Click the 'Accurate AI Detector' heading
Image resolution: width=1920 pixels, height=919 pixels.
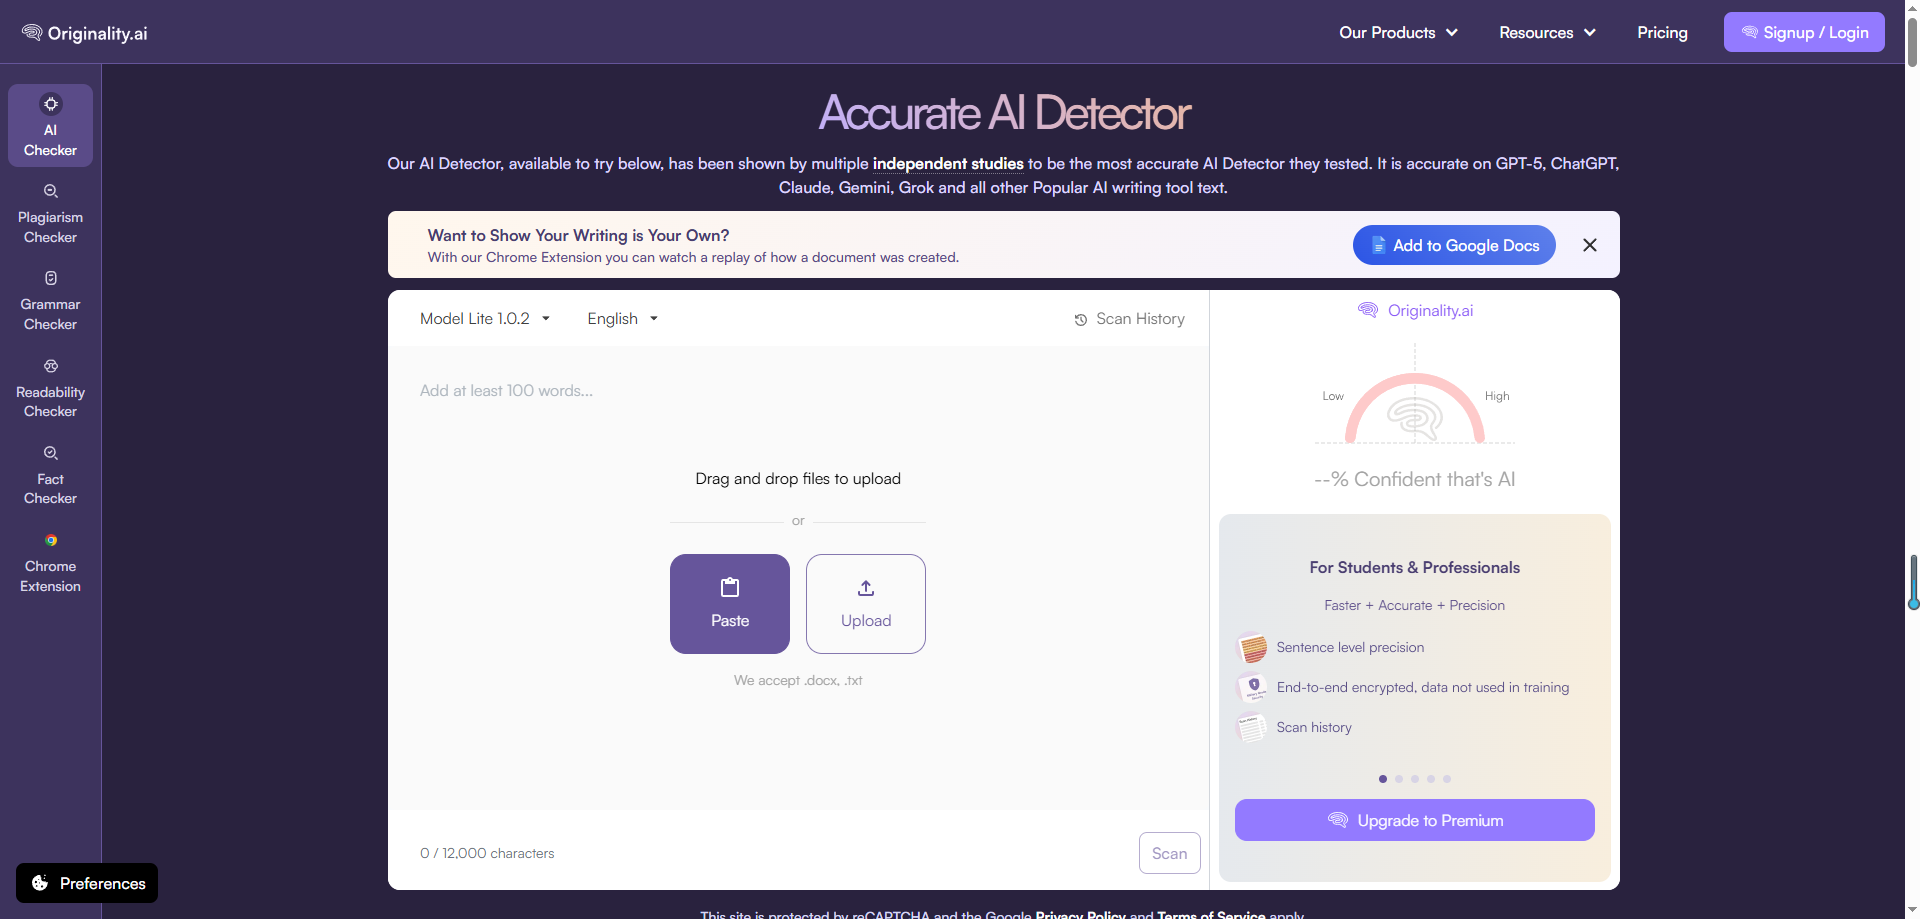click(1004, 113)
